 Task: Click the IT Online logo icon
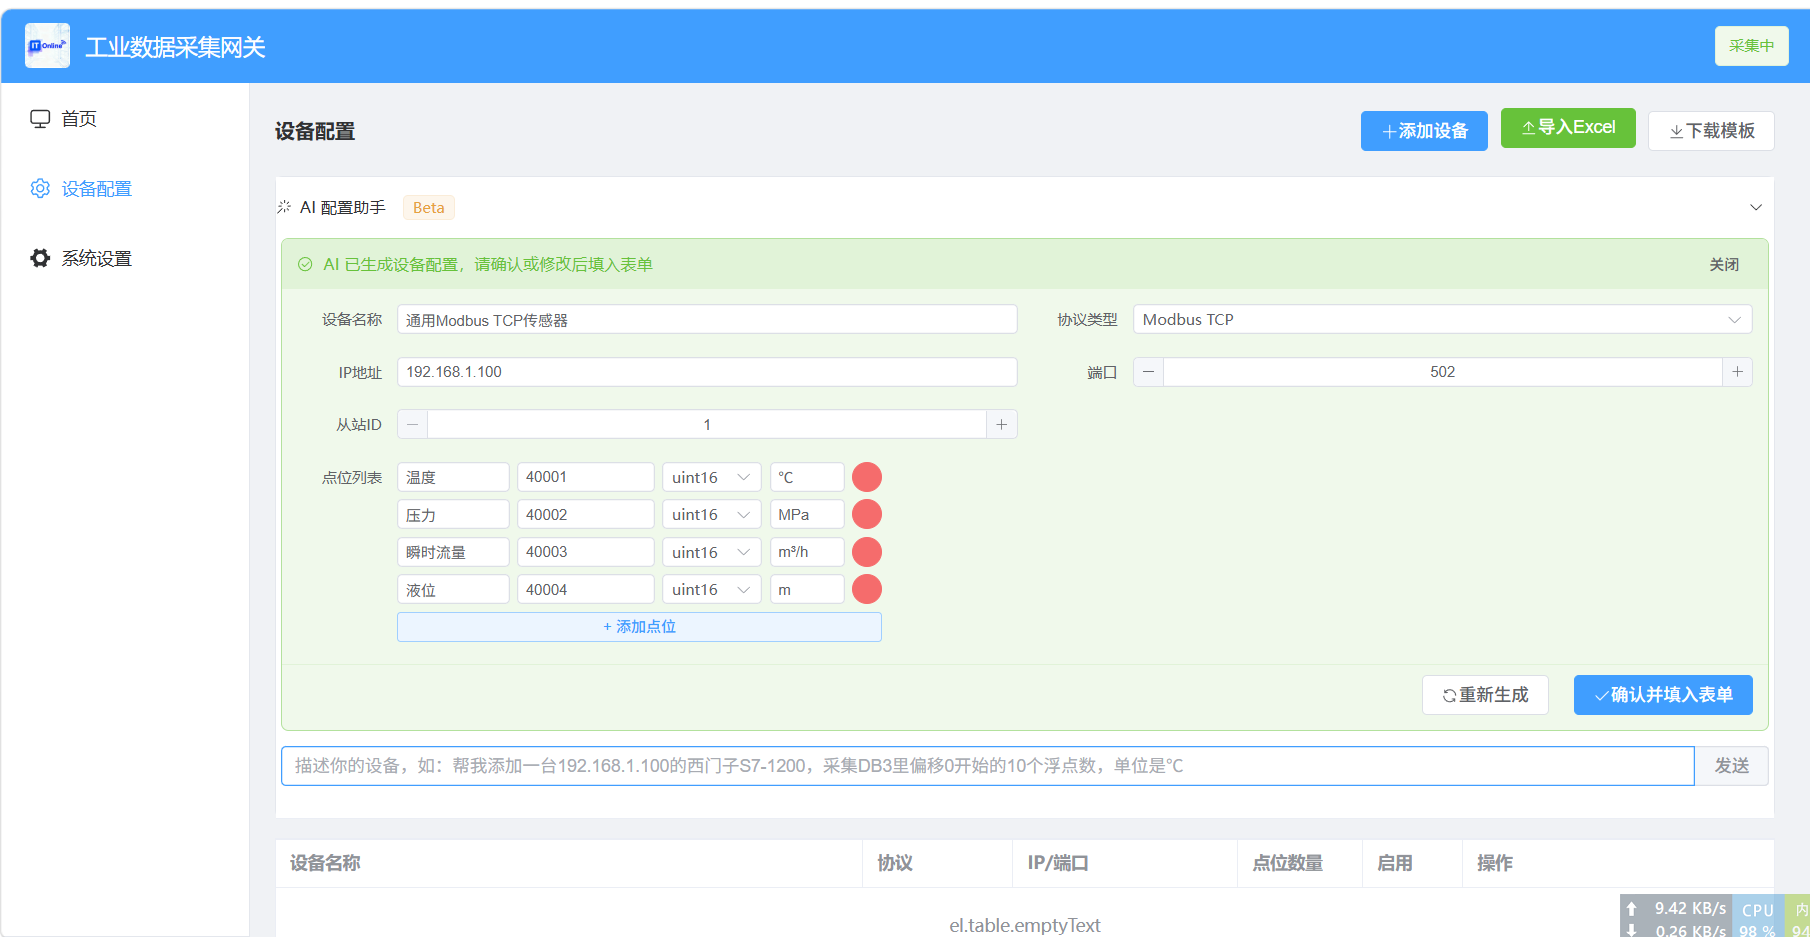coord(47,46)
